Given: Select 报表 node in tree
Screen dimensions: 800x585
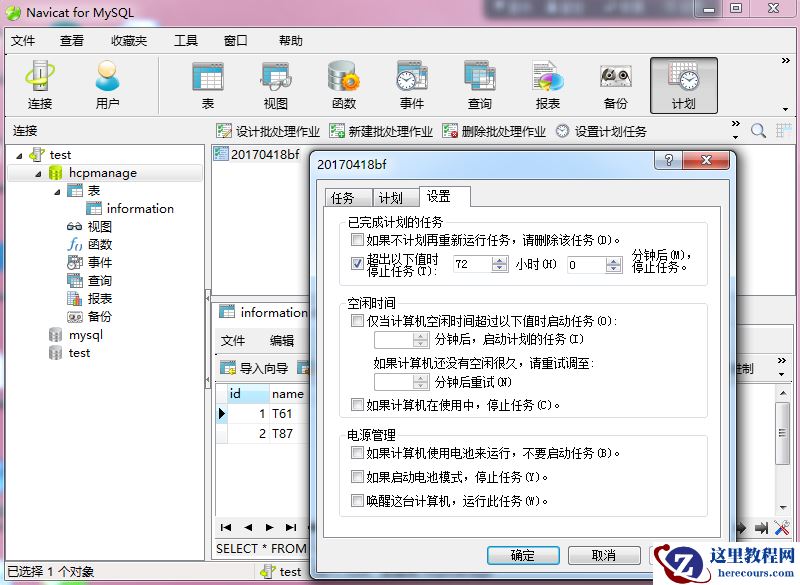Looking at the screenshot, I should 89,298.
